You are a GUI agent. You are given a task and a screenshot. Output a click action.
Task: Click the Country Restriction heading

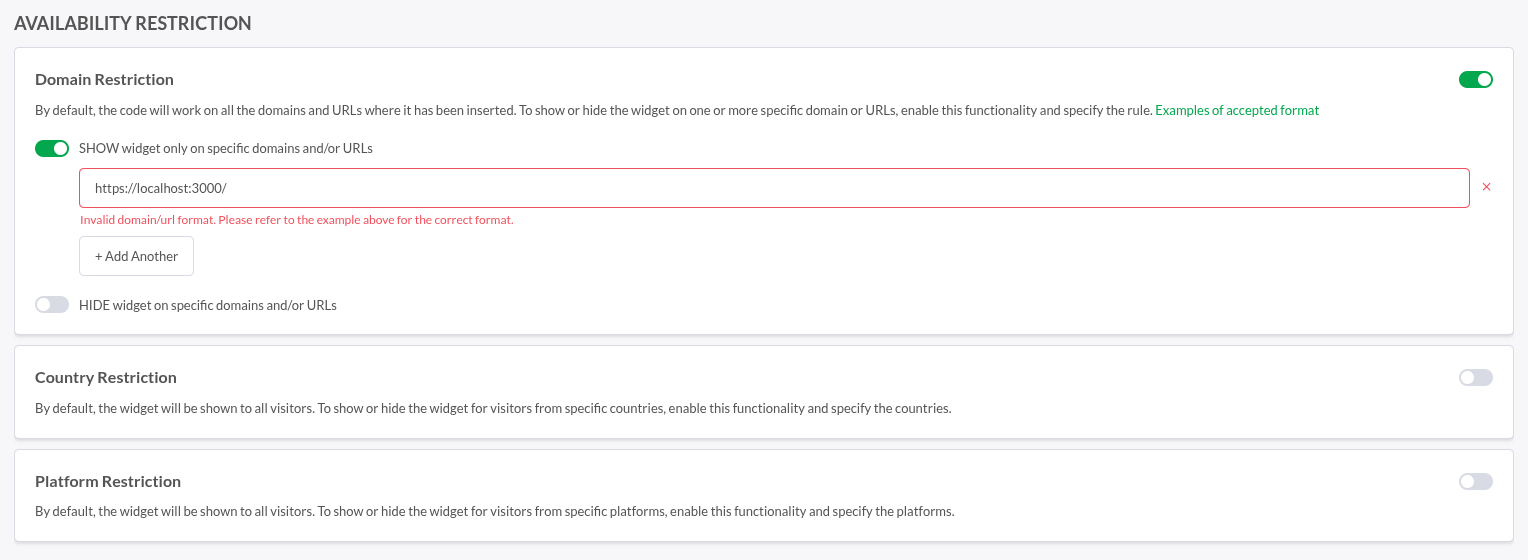[x=106, y=377]
